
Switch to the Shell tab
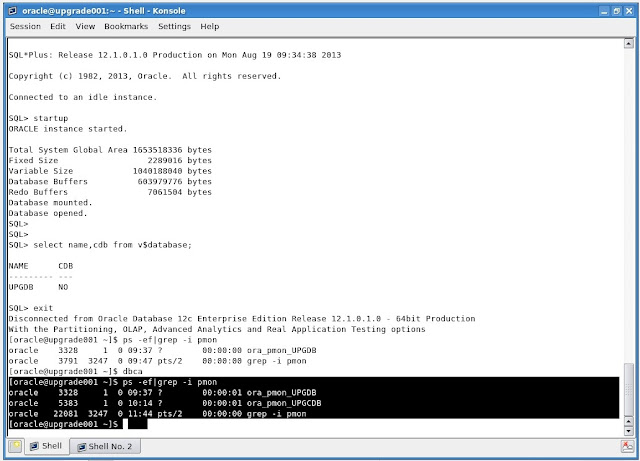[x=47, y=446]
